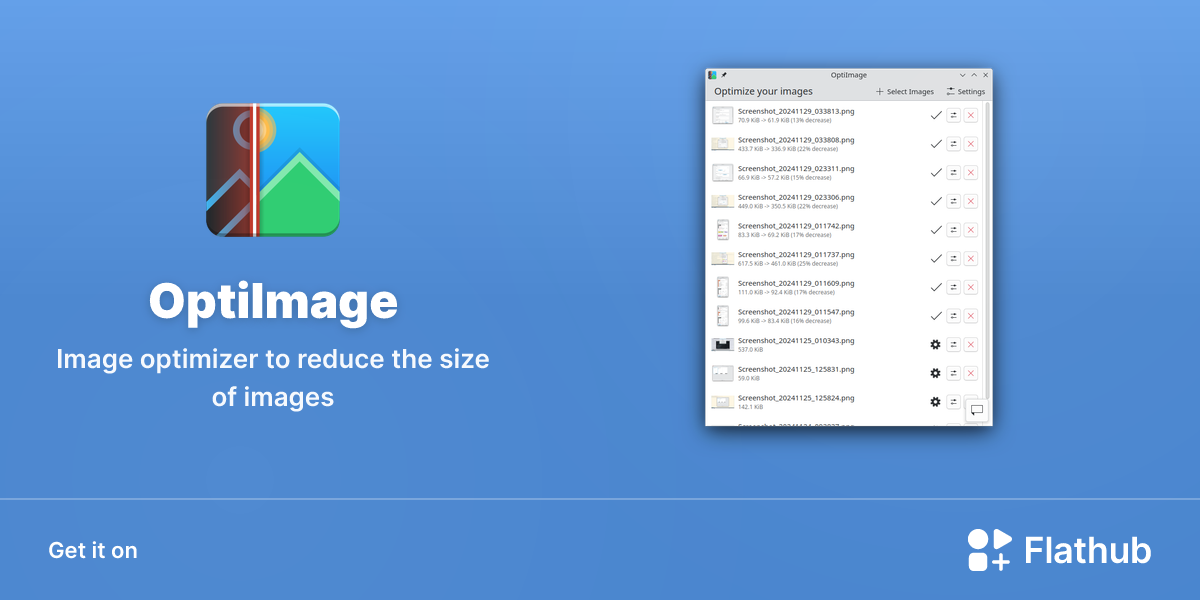The image size is (1200, 600).
Task: Click the Flathub logo at bottom right
Action: click(x=1059, y=550)
